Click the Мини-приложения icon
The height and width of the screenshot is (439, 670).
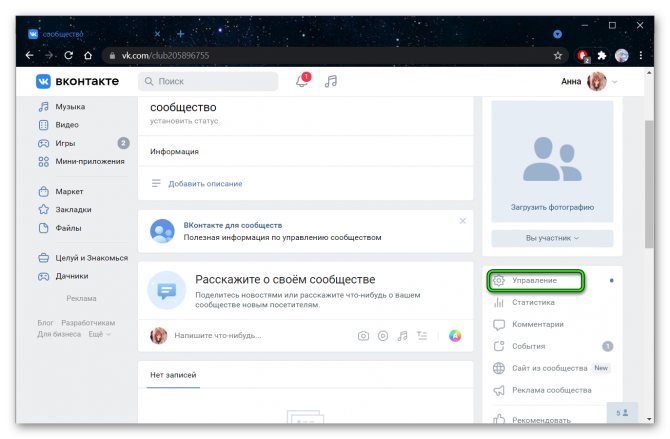click(44, 162)
